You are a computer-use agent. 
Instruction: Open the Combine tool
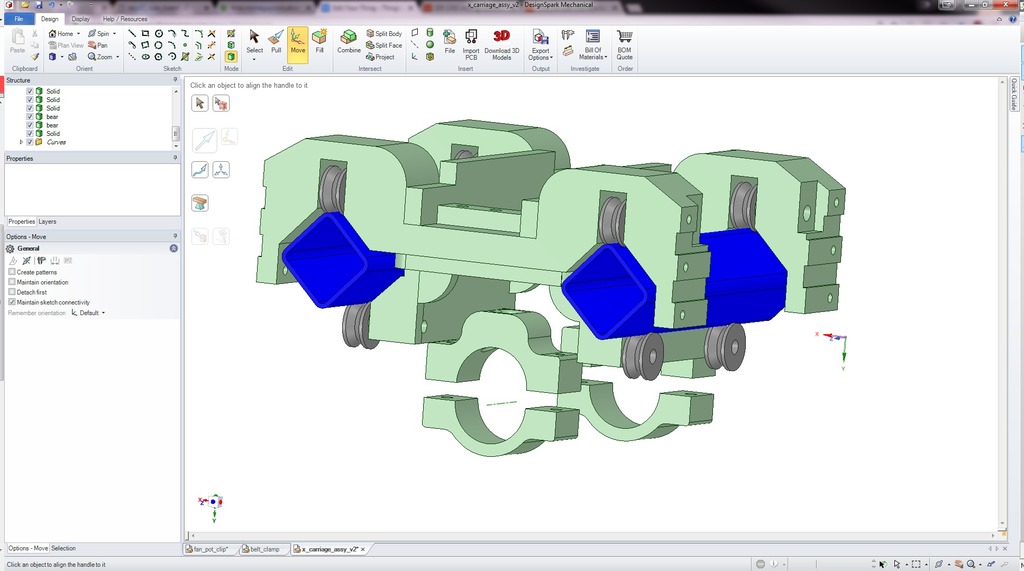[349, 41]
